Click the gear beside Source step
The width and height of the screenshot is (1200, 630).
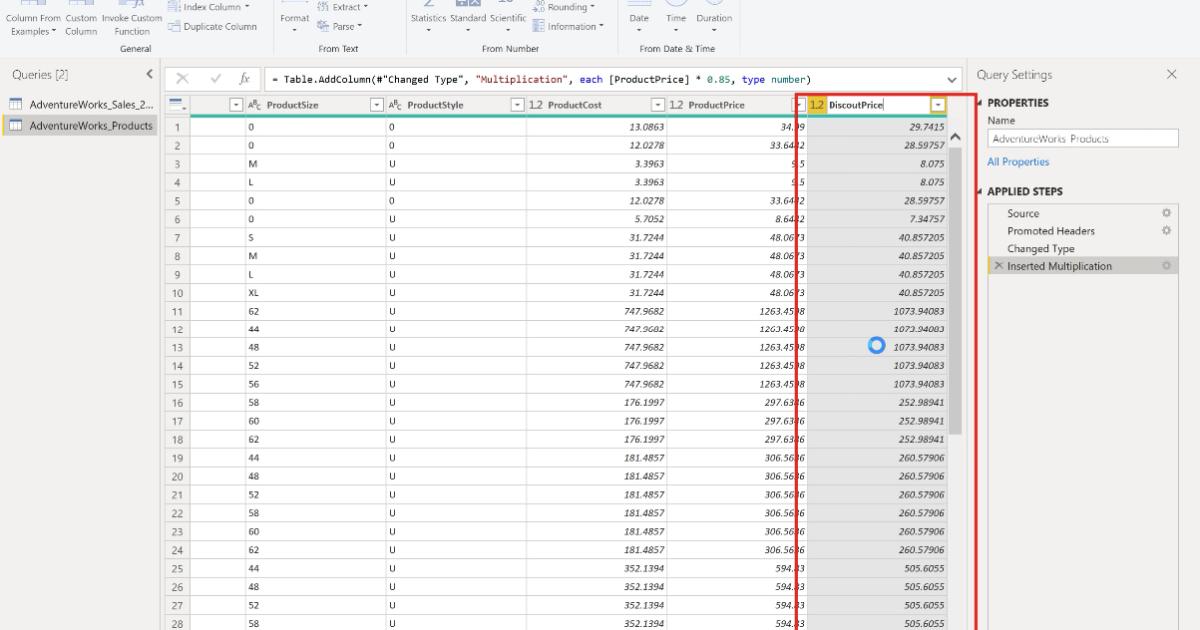[1166, 212]
